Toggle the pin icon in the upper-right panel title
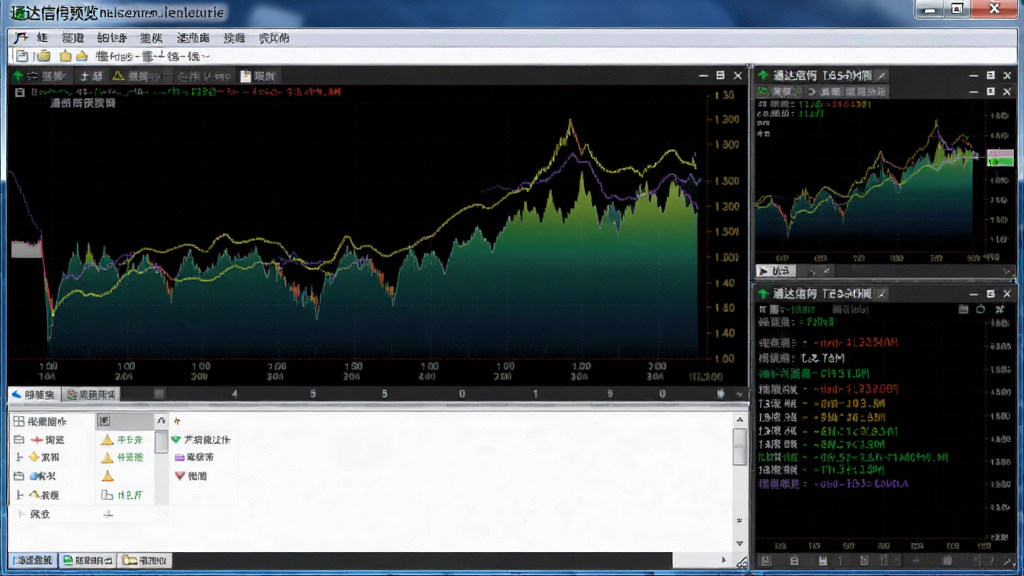The width and height of the screenshot is (1024, 576). point(882,76)
